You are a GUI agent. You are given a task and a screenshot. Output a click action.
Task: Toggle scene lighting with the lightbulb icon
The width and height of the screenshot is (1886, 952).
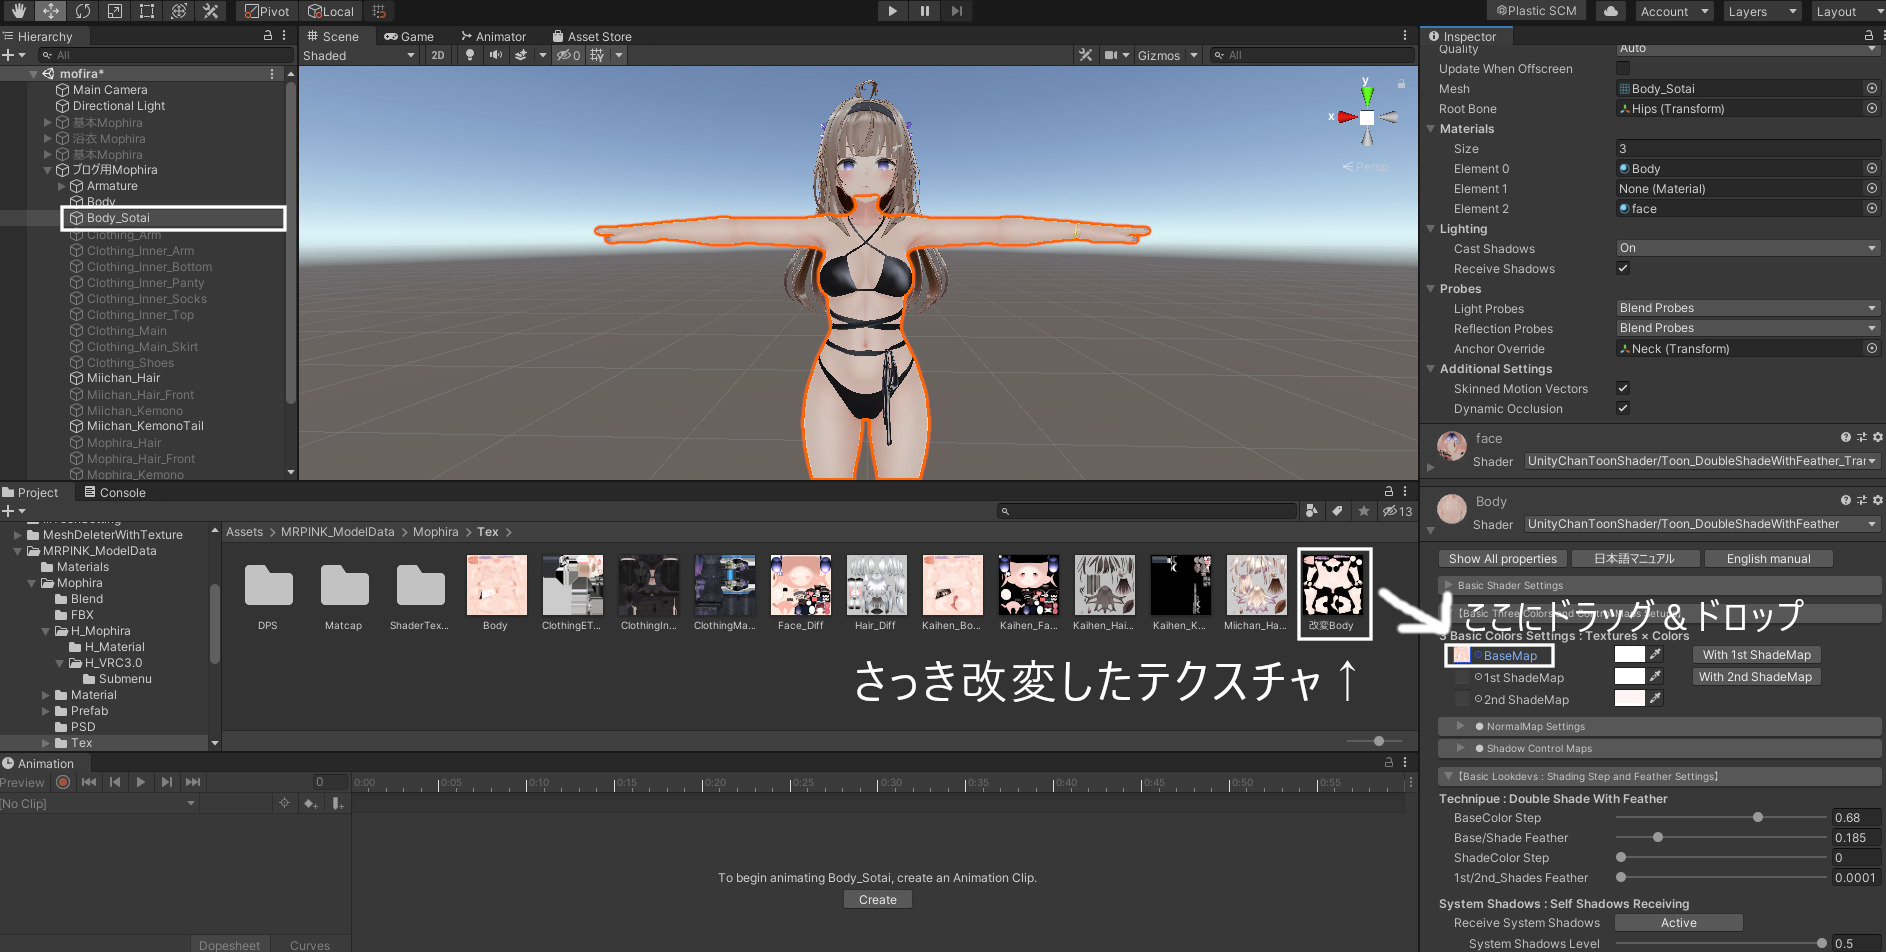(470, 55)
